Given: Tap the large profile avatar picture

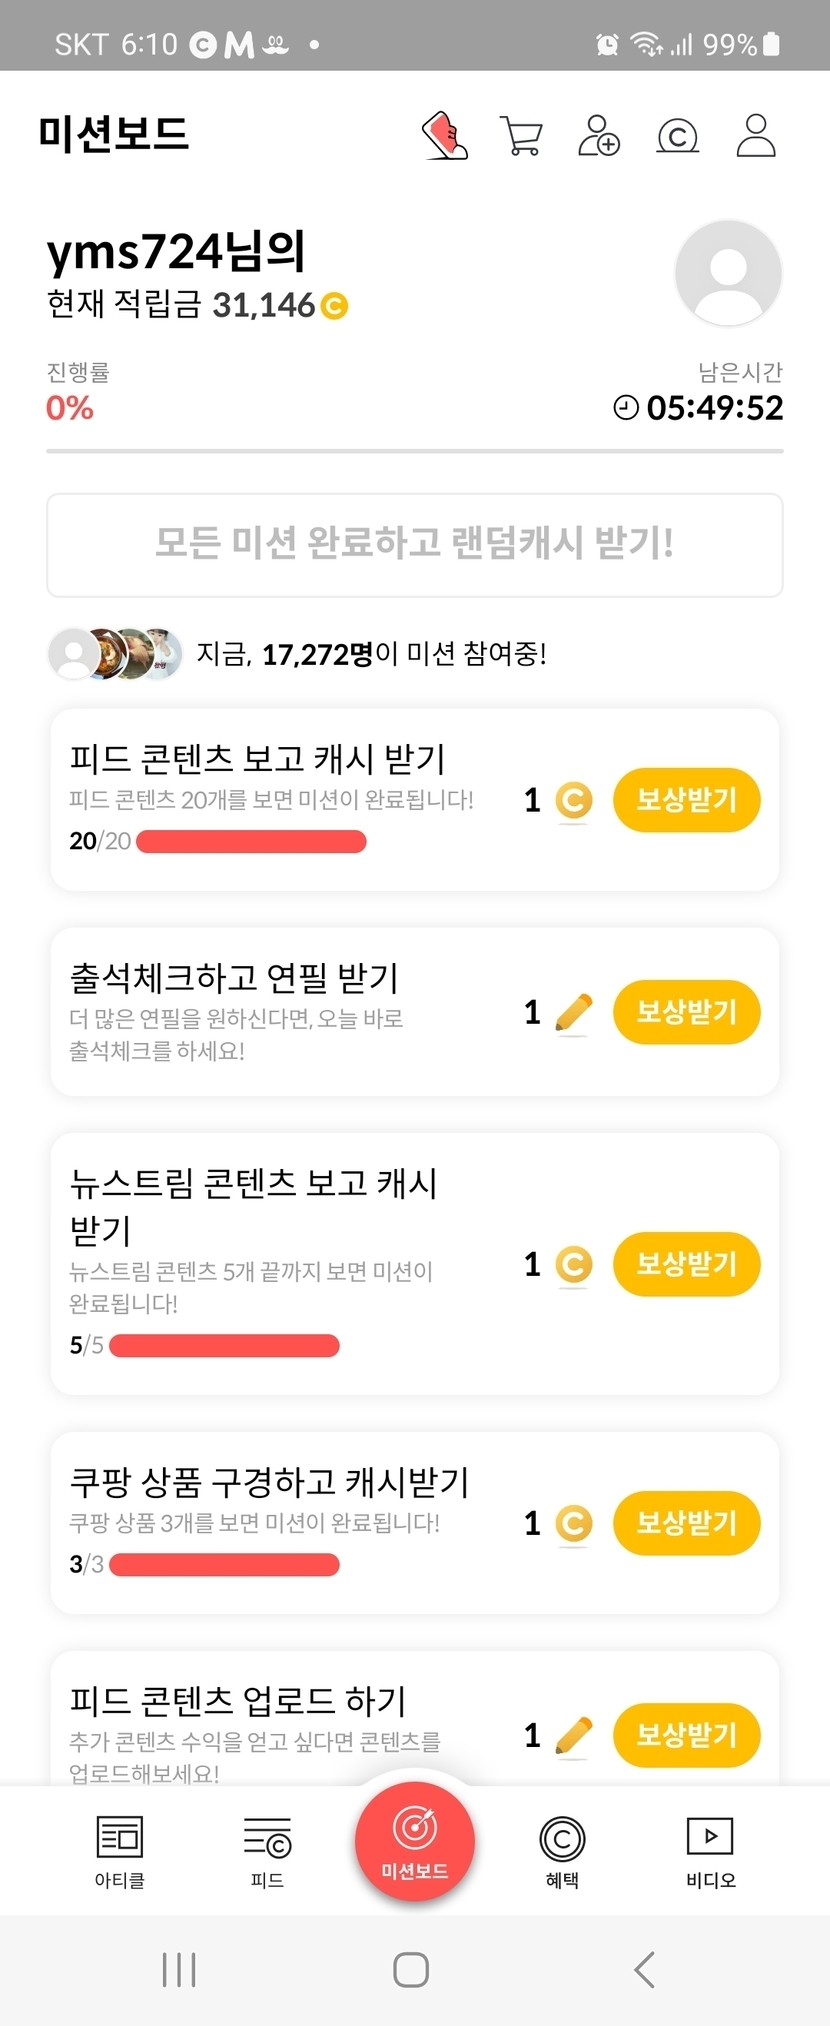Looking at the screenshot, I should pos(728,273).
